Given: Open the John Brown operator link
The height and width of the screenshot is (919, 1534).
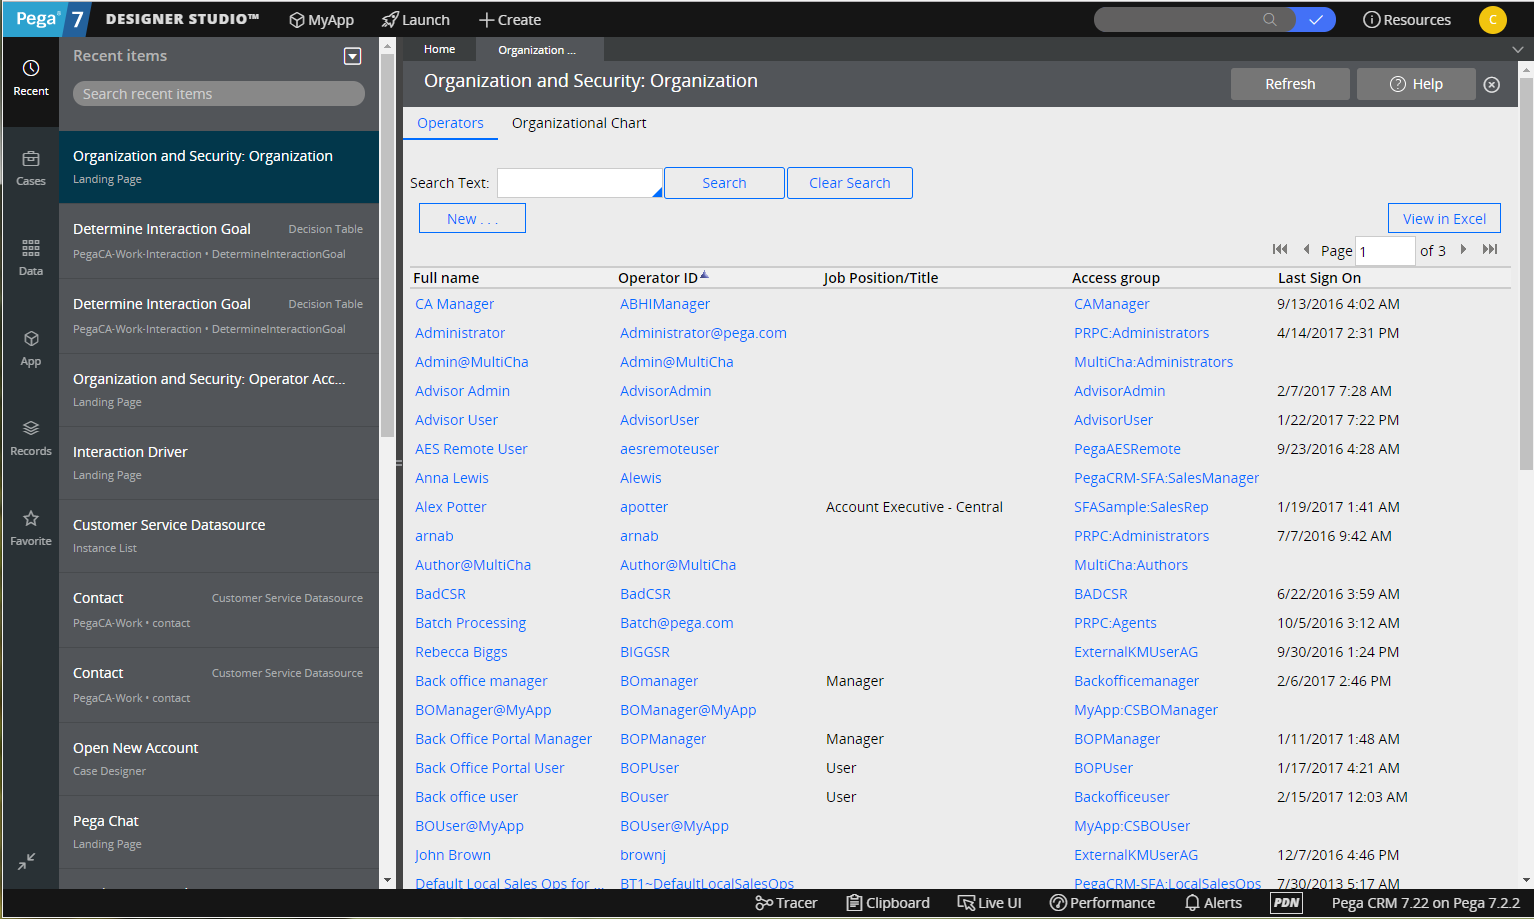Looking at the screenshot, I should [x=453, y=855].
